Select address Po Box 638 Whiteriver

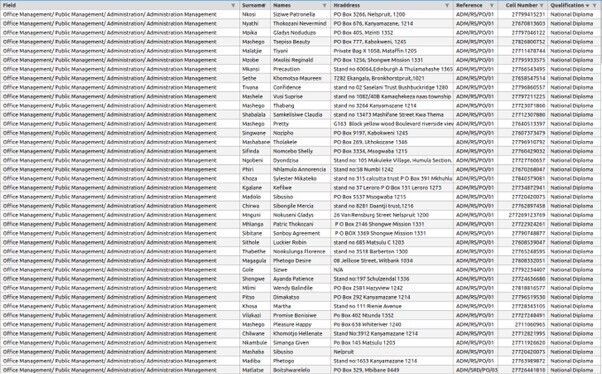click(392, 324)
